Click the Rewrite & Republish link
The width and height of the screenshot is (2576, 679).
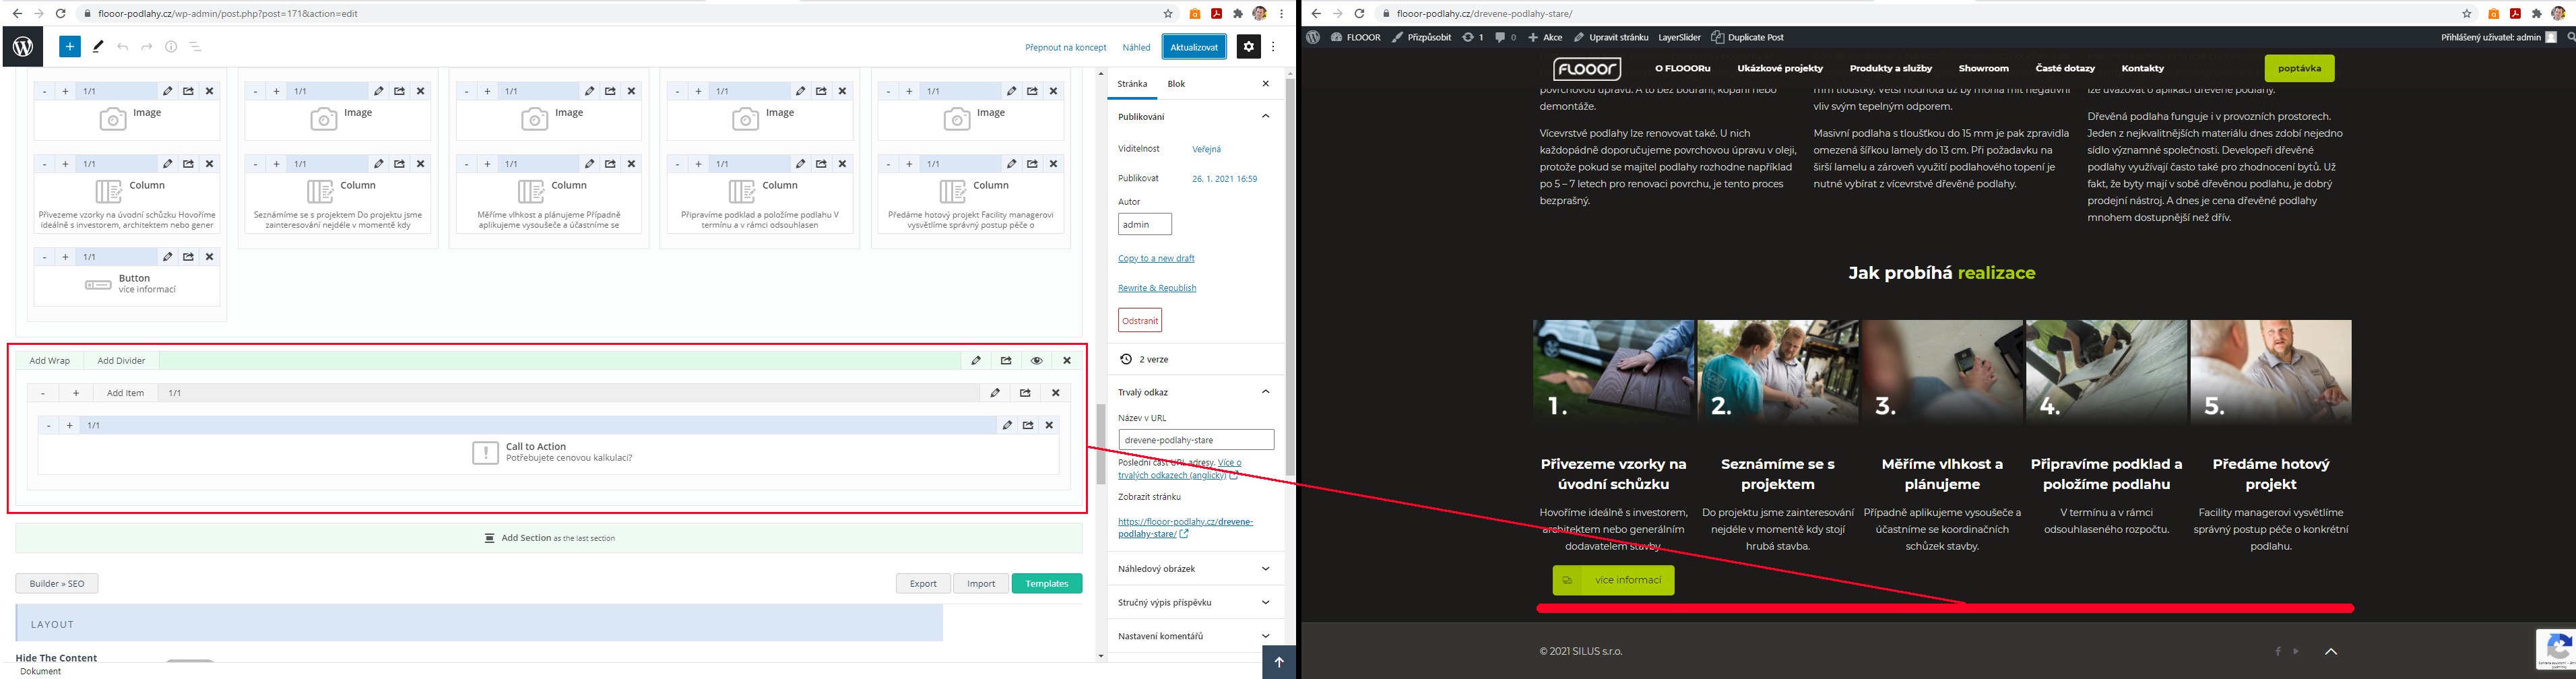pyautogui.click(x=1157, y=288)
